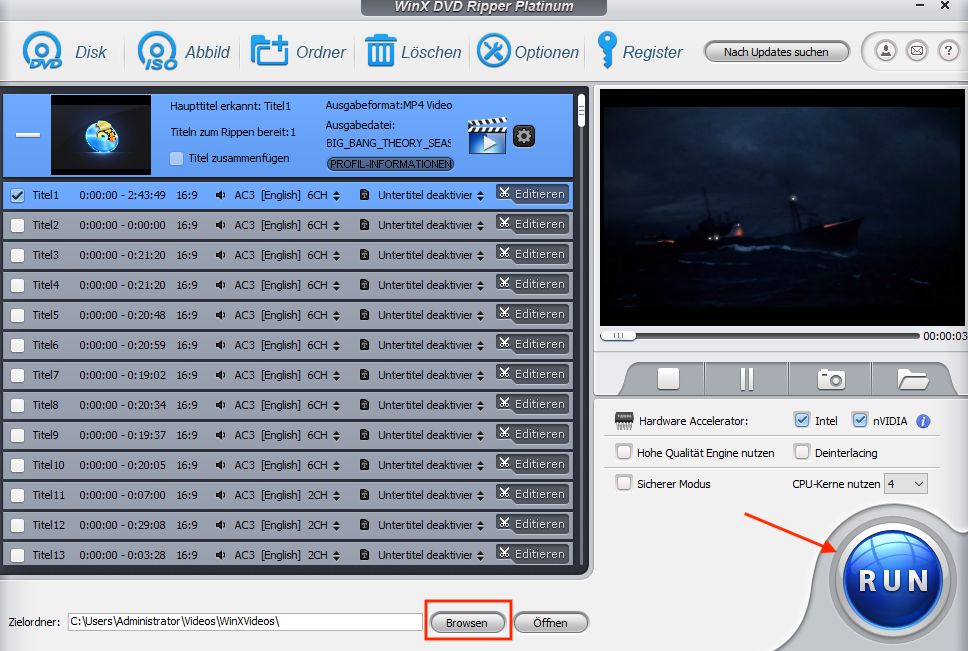Click the clapperboard output format icon
The height and width of the screenshot is (651, 968).
(487, 136)
